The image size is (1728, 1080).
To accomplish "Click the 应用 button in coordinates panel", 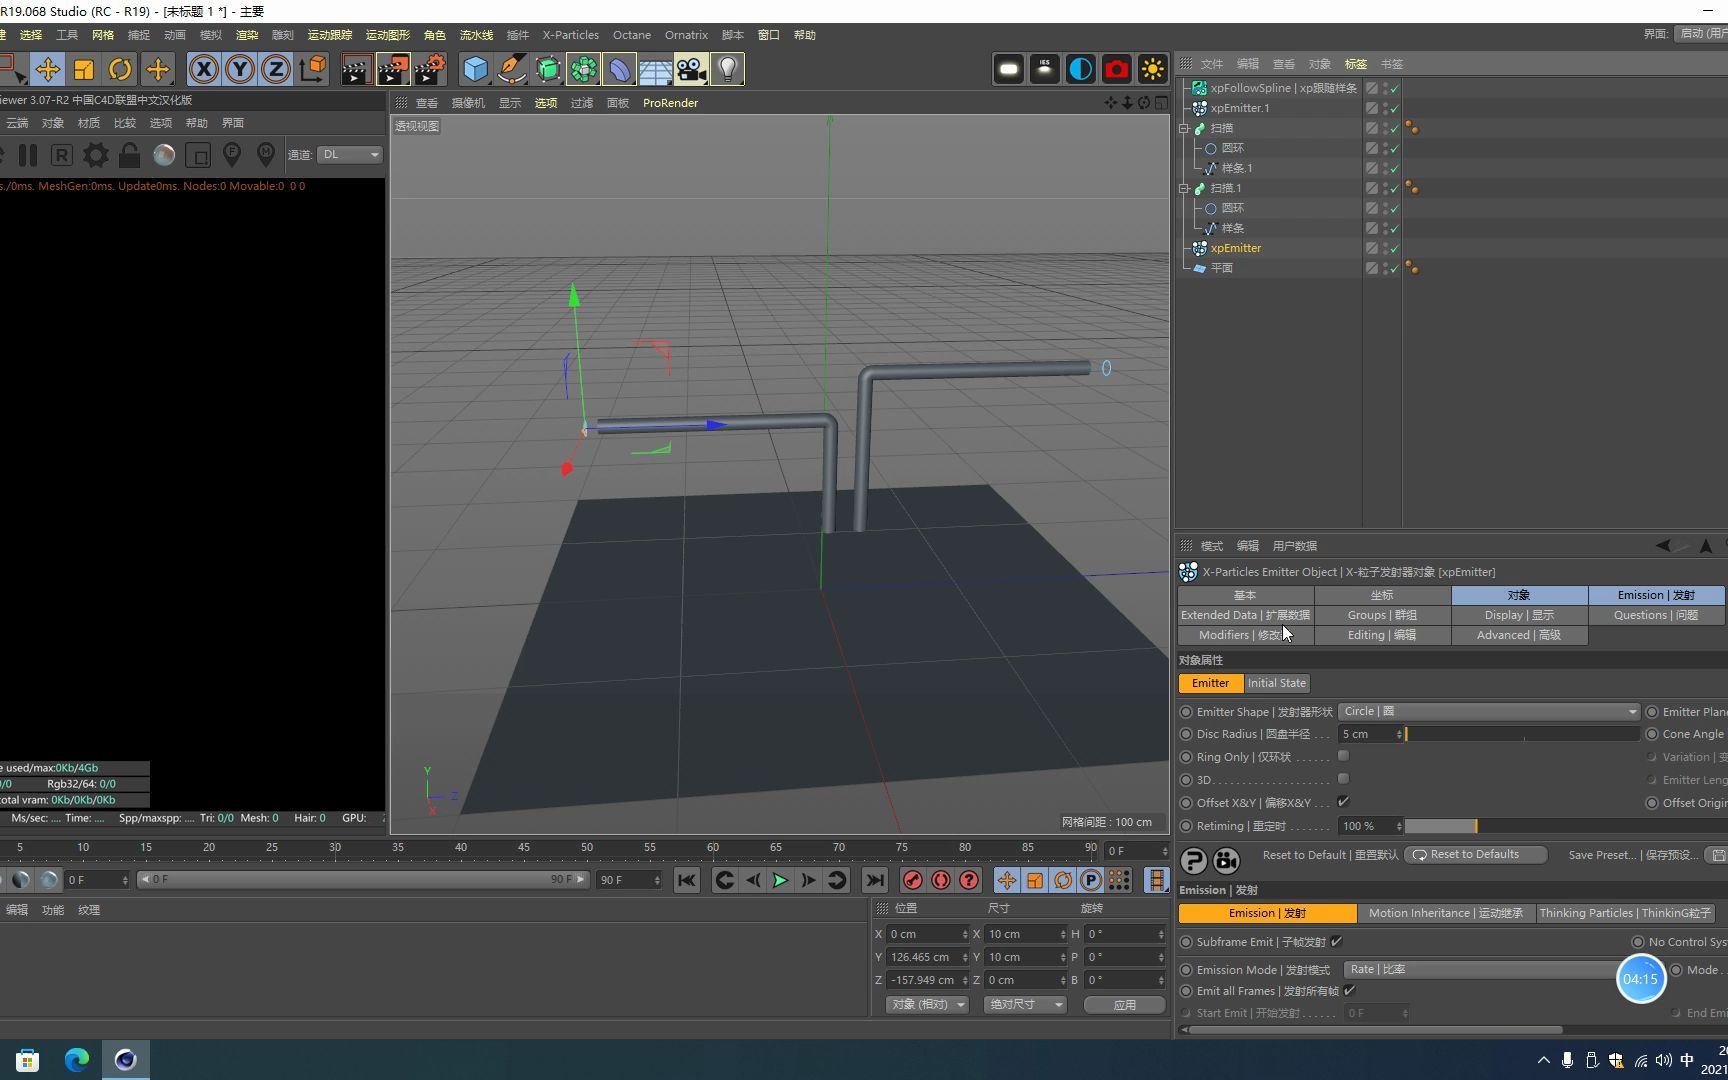I will pos(1124,1004).
